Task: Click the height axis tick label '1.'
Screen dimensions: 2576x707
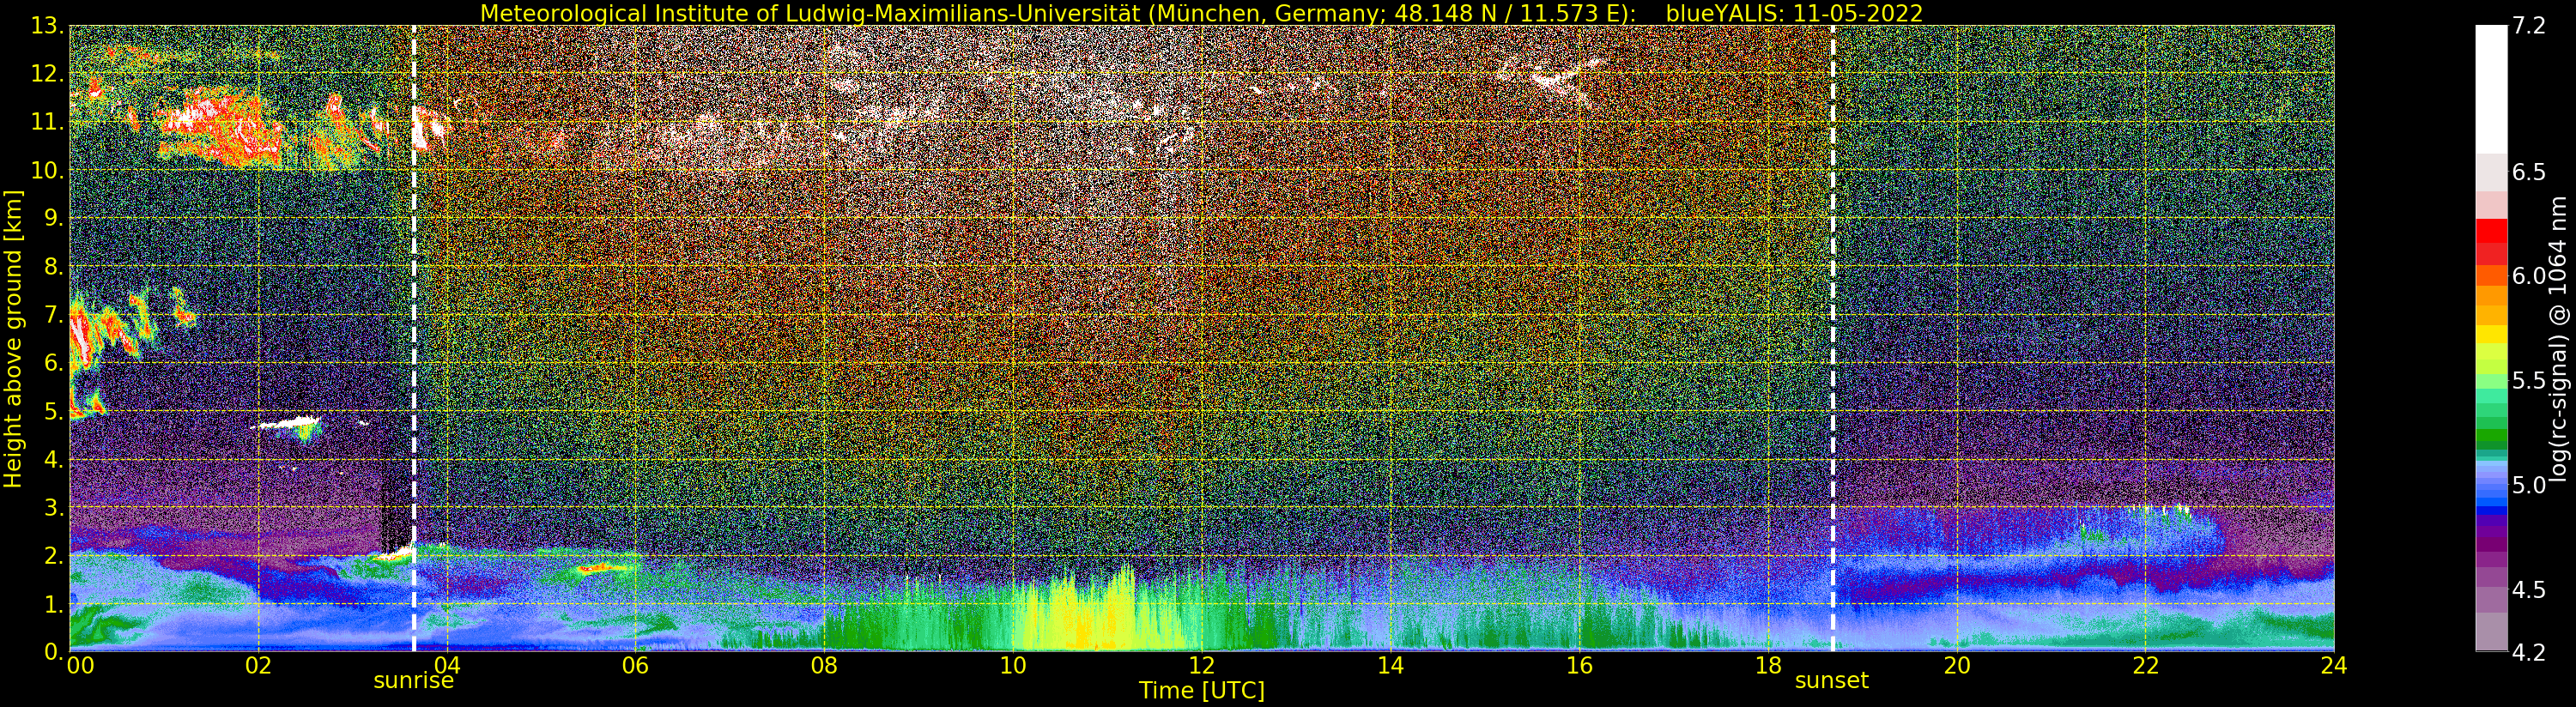Action: pyautogui.click(x=54, y=604)
